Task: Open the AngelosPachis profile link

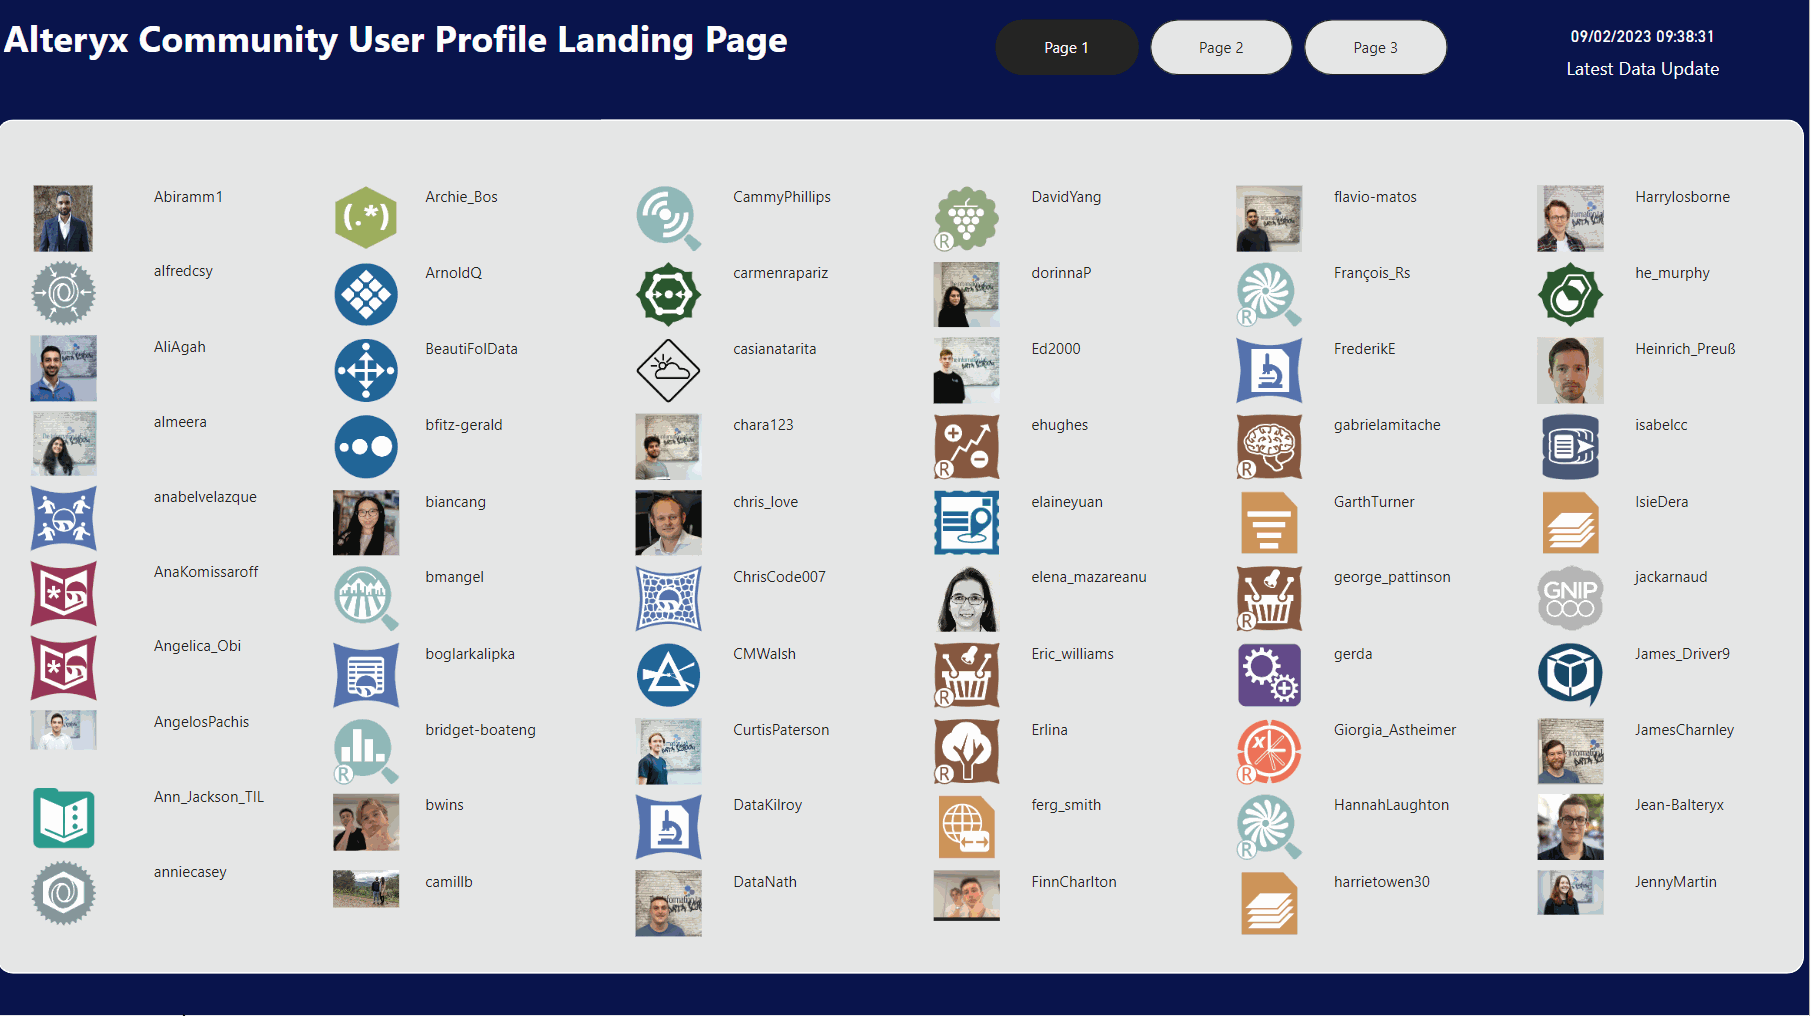Action: coord(201,722)
